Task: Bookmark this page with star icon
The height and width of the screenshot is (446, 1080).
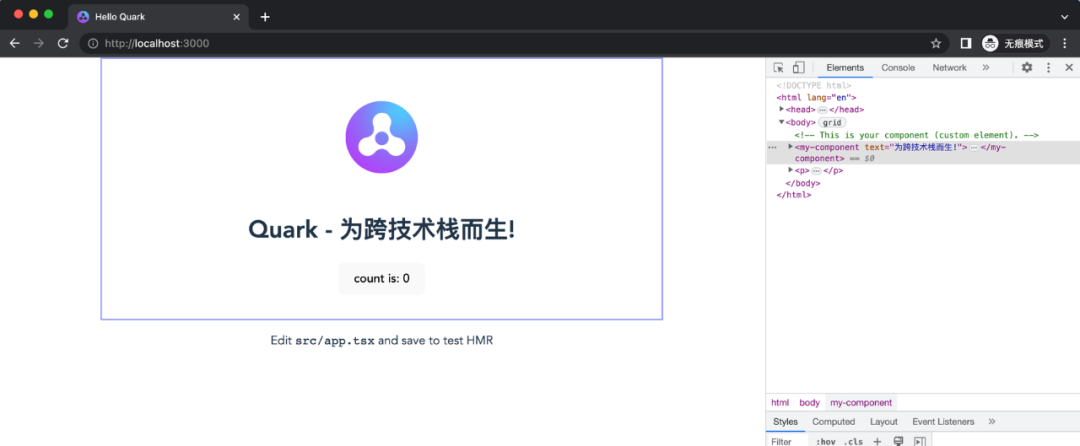Action: point(935,43)
